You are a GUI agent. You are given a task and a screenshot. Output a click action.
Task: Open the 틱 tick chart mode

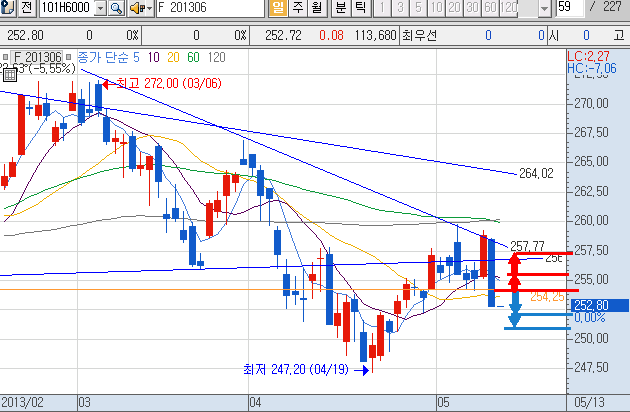coord(360,8)
